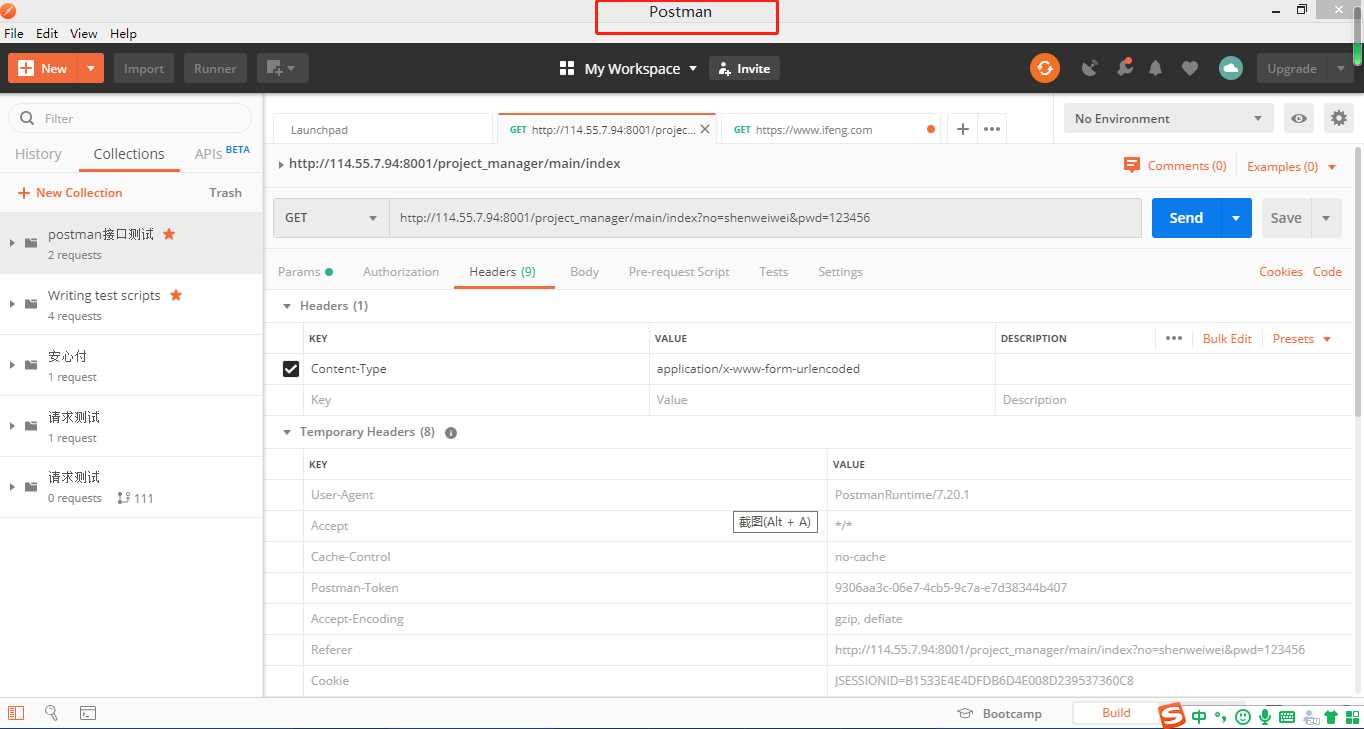This screenshot has width=1364, height=729.
Task: Uncheck the Content-Type header checkbox
Action: pyautogui.click(x=291, y=369)
